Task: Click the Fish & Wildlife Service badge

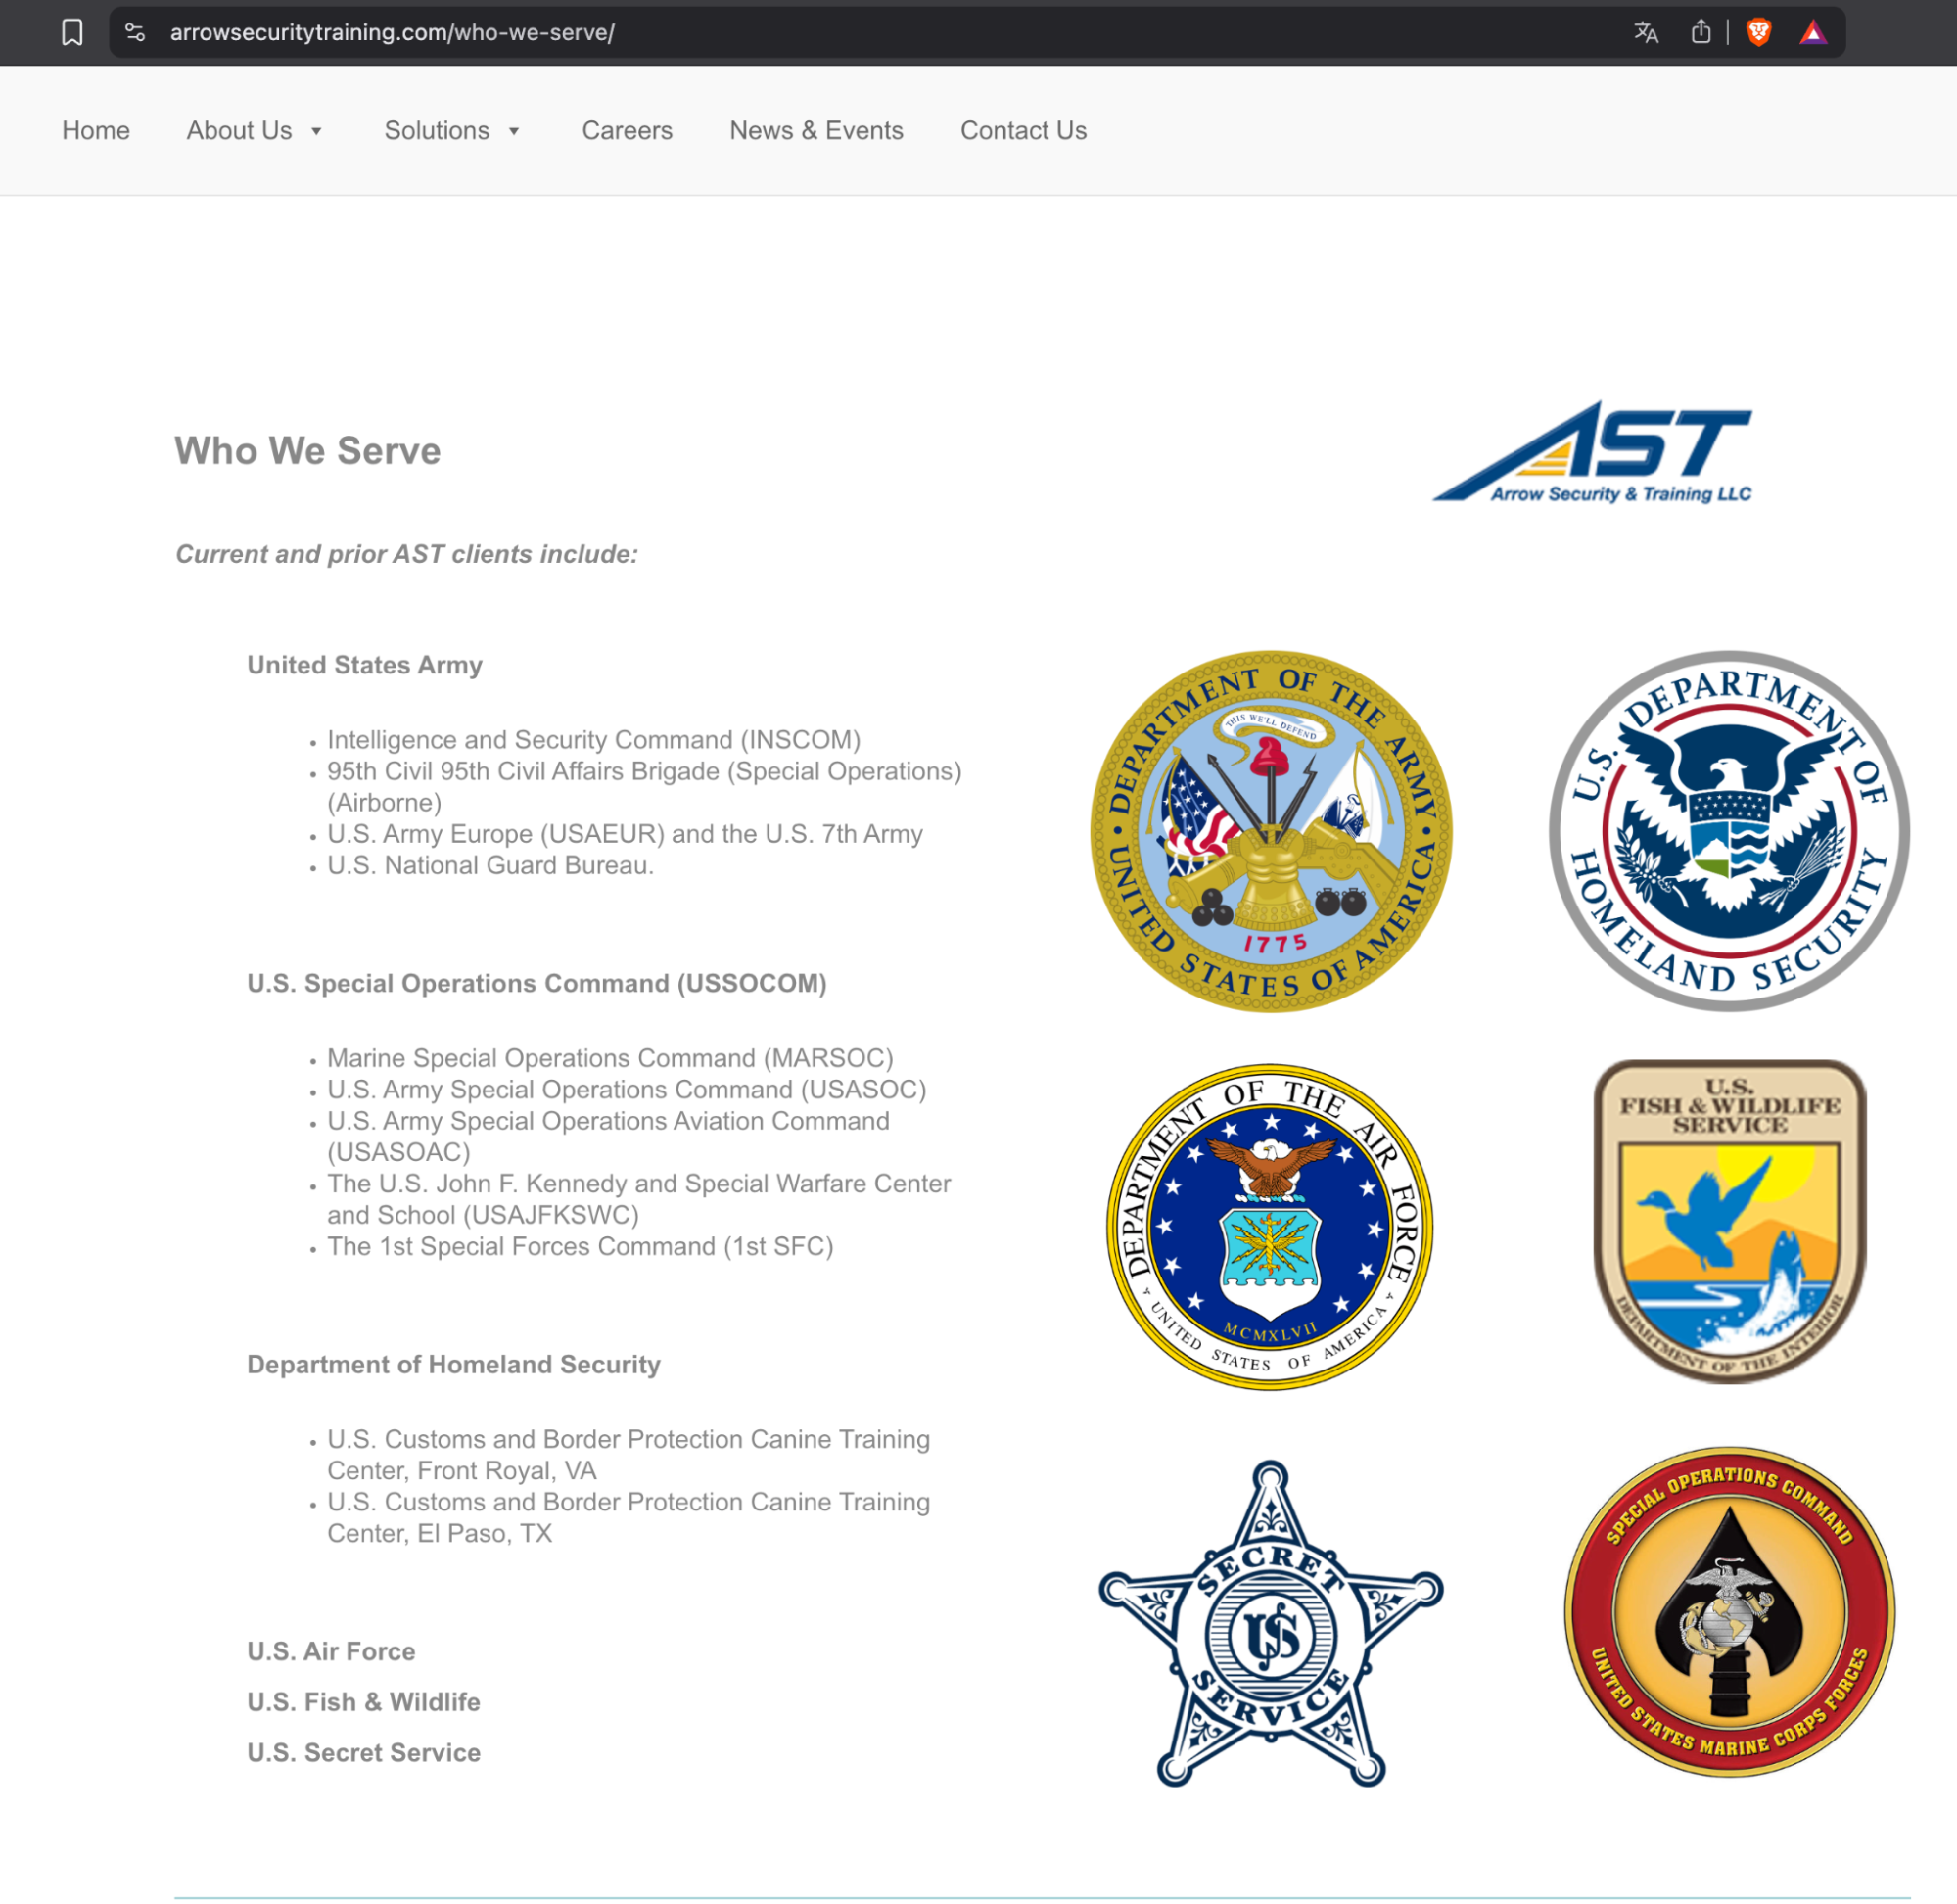Action: (x=1729, y=1220)
